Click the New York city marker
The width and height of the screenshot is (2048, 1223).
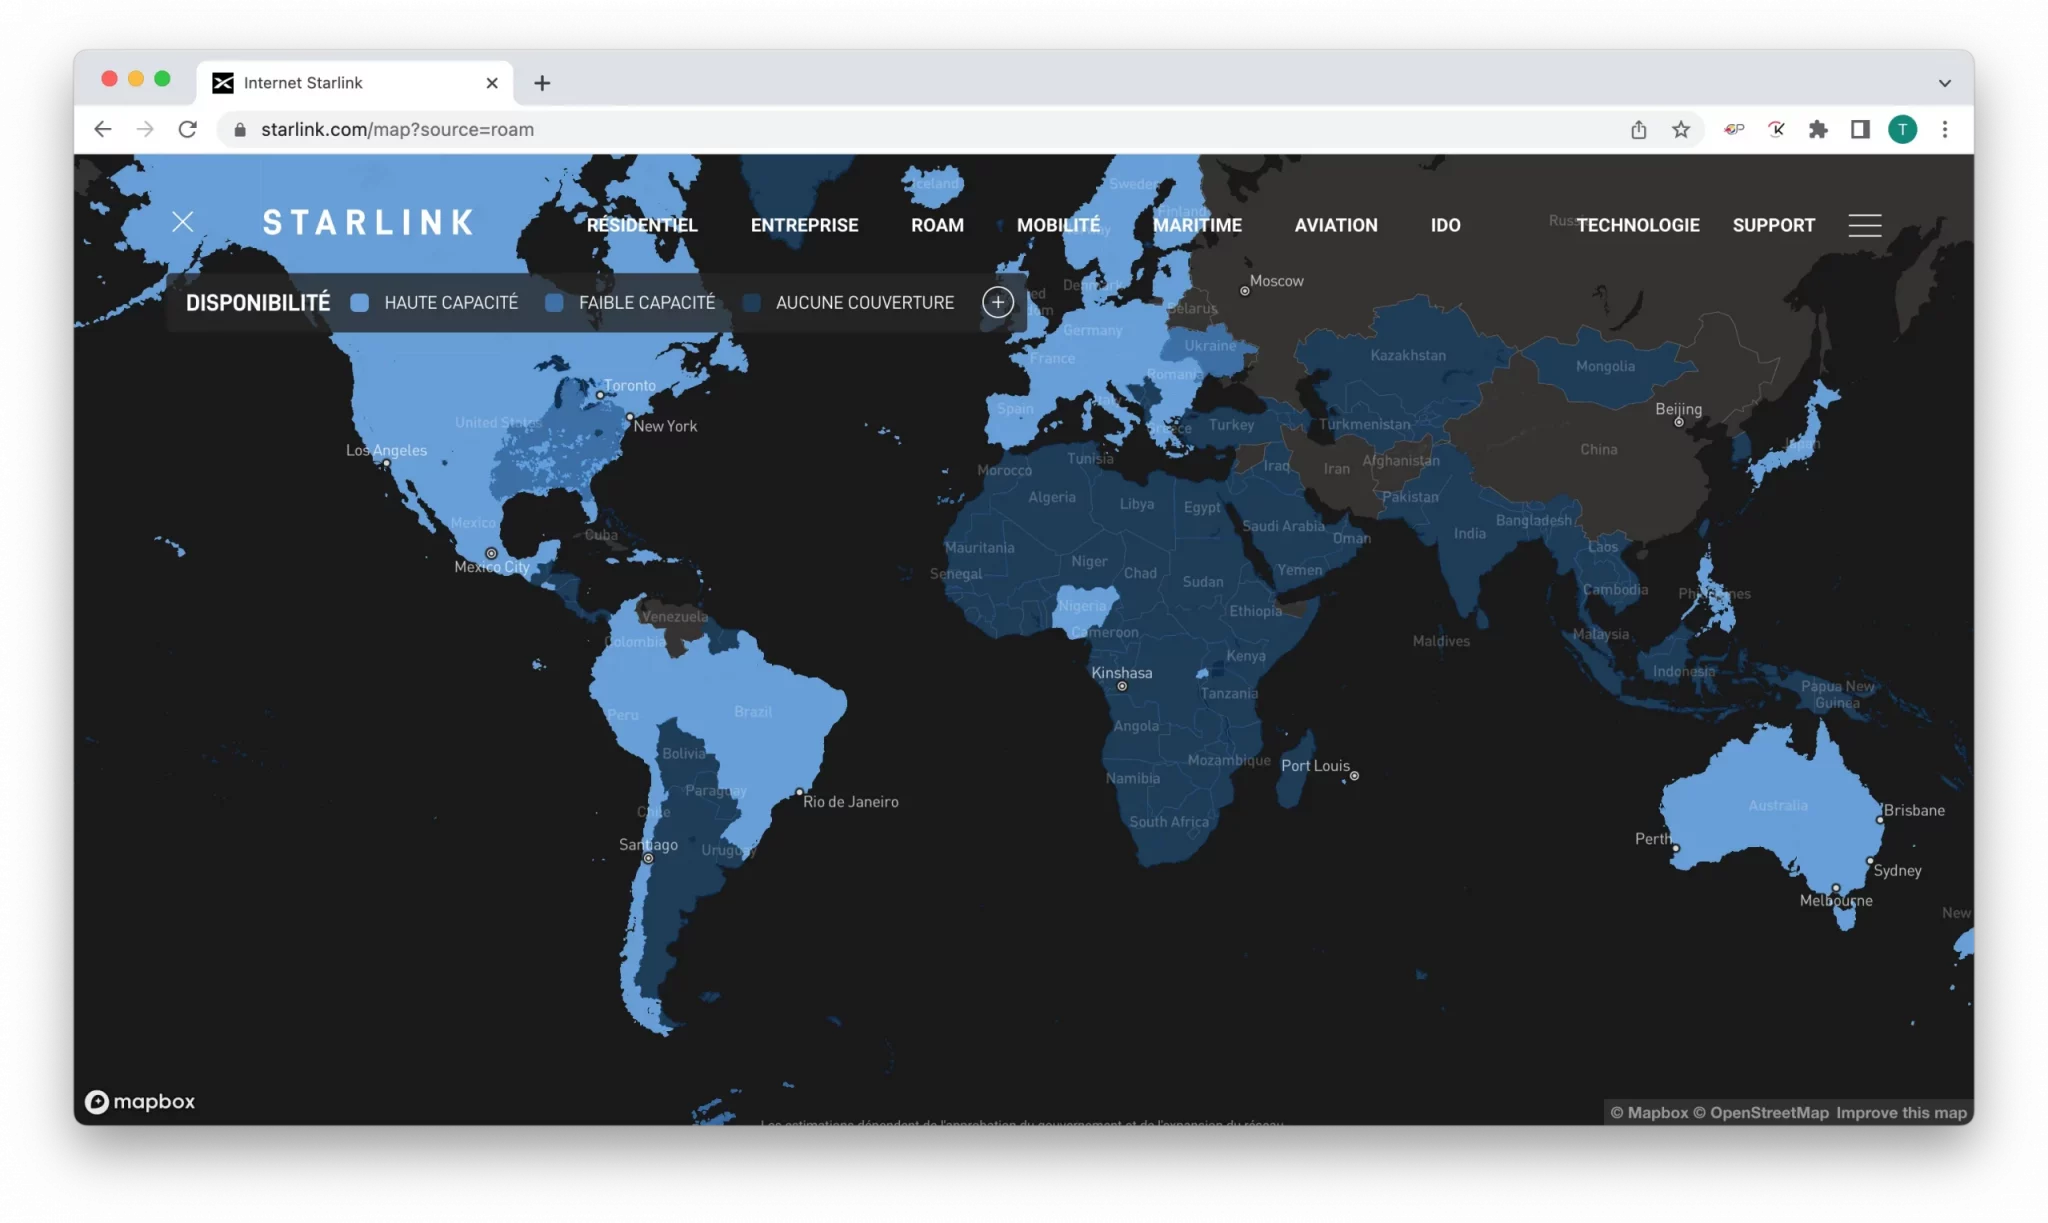click(629, 417)
